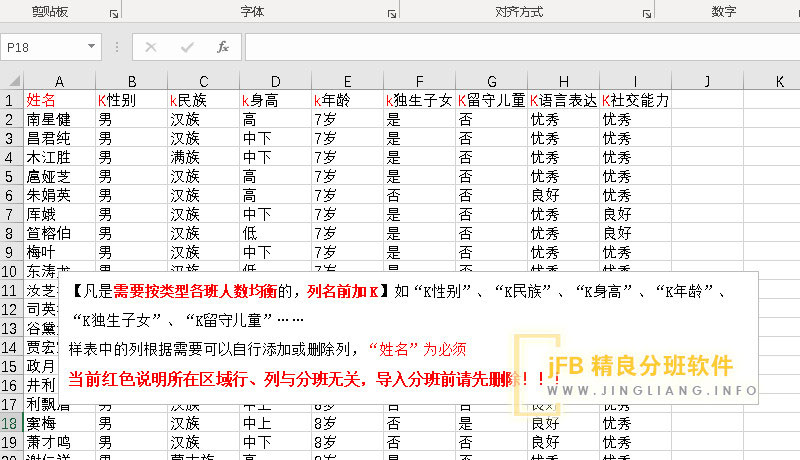Select column F header
The width and height of the screenshot is (800, 460).
(x=419, y=82)
